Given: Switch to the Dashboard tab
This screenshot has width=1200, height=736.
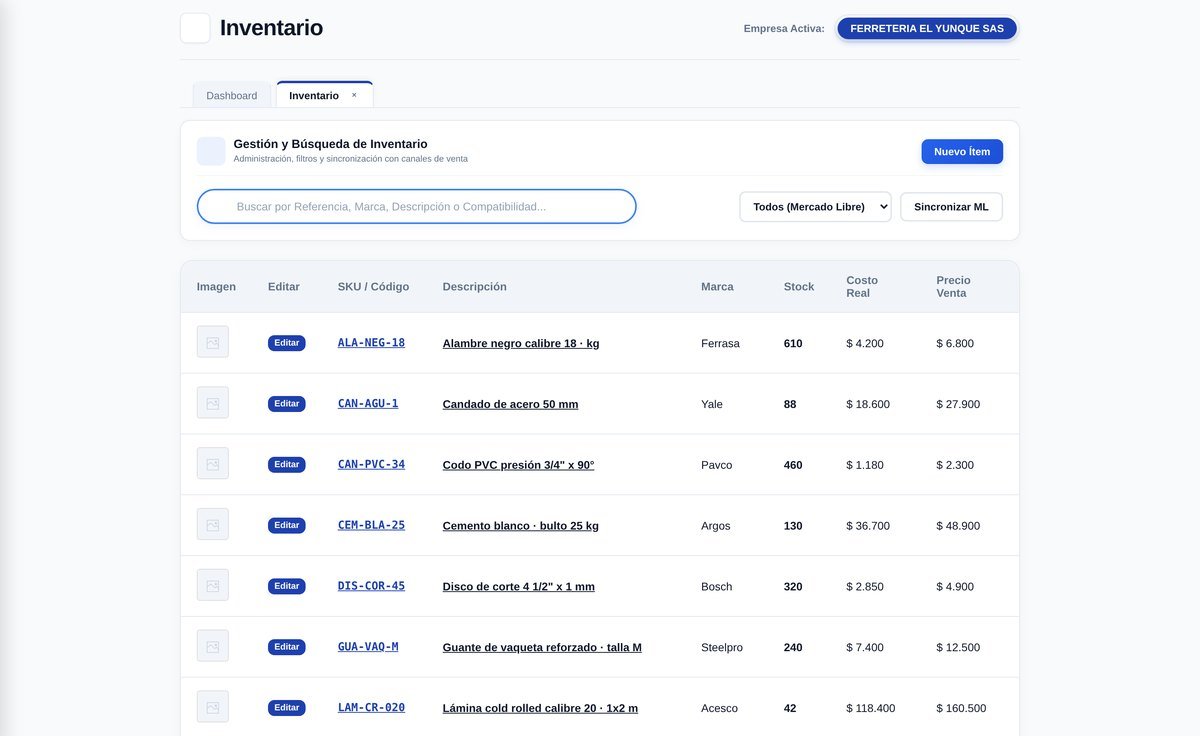Looking at the screenshot, I should pos(232,95).
